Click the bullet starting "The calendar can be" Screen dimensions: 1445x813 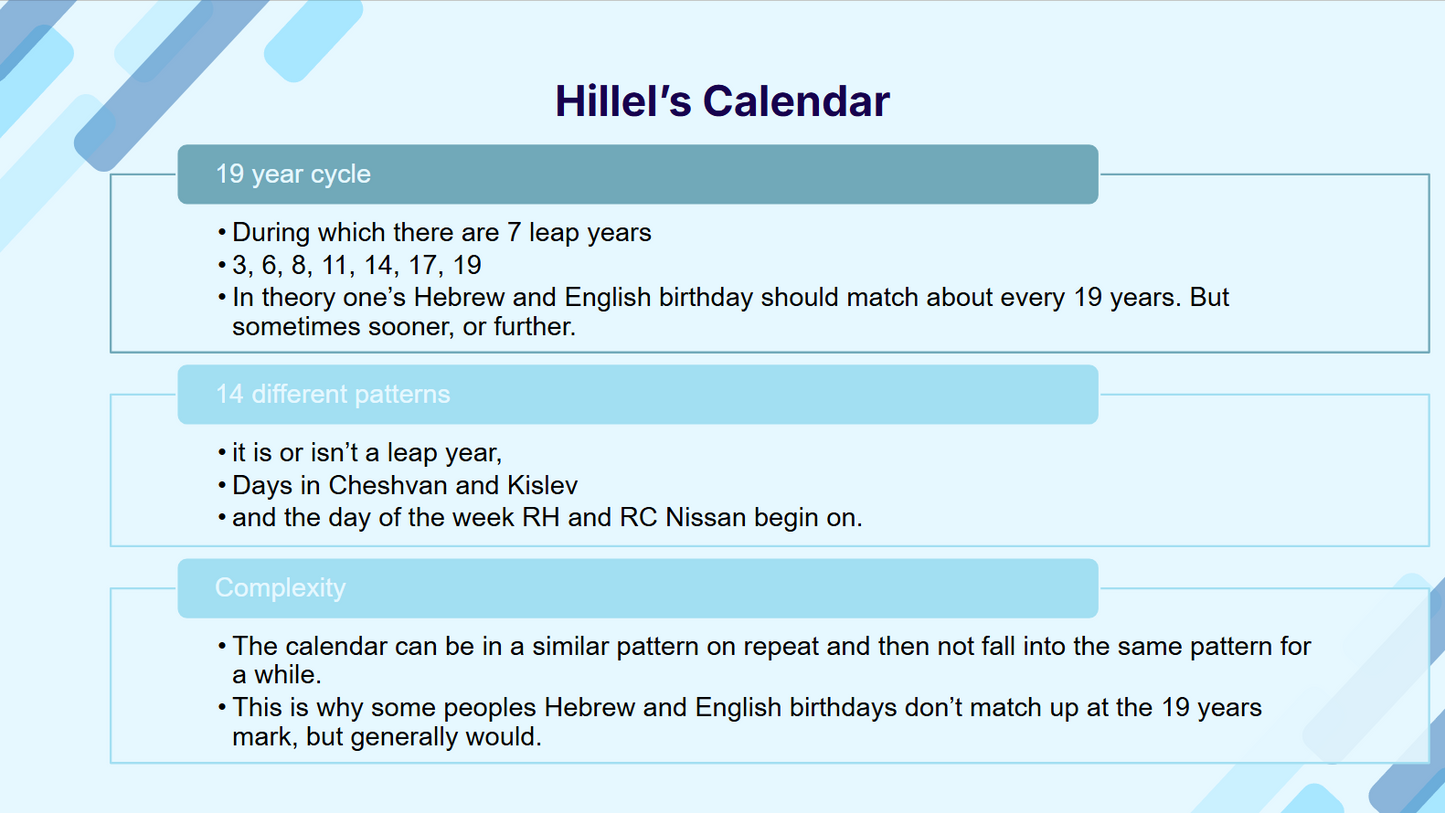tap(770, 646)
